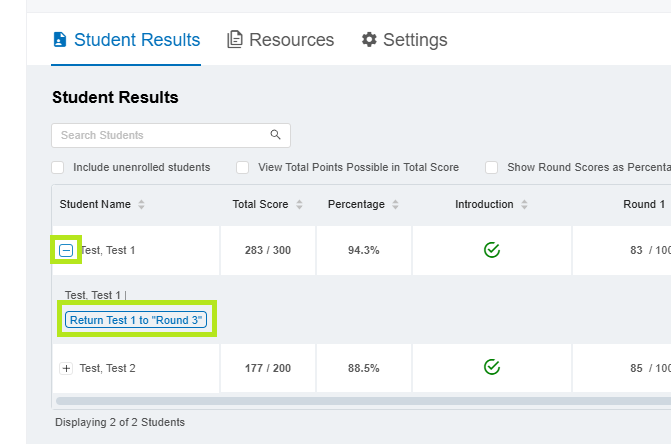The height and width of the screenshot is (444, 671).
Task: Click Test 2 Introduction green checkmark
Action: 491,368
